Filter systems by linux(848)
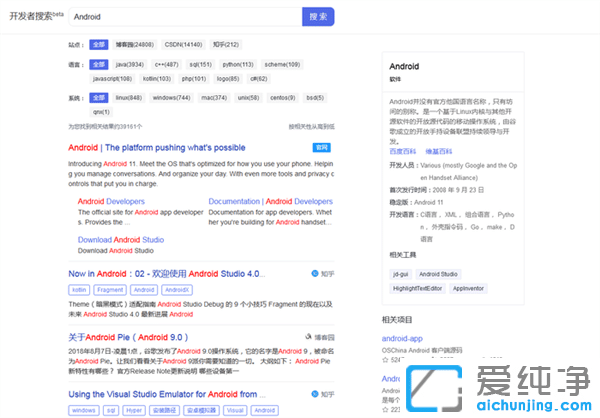 129,98
